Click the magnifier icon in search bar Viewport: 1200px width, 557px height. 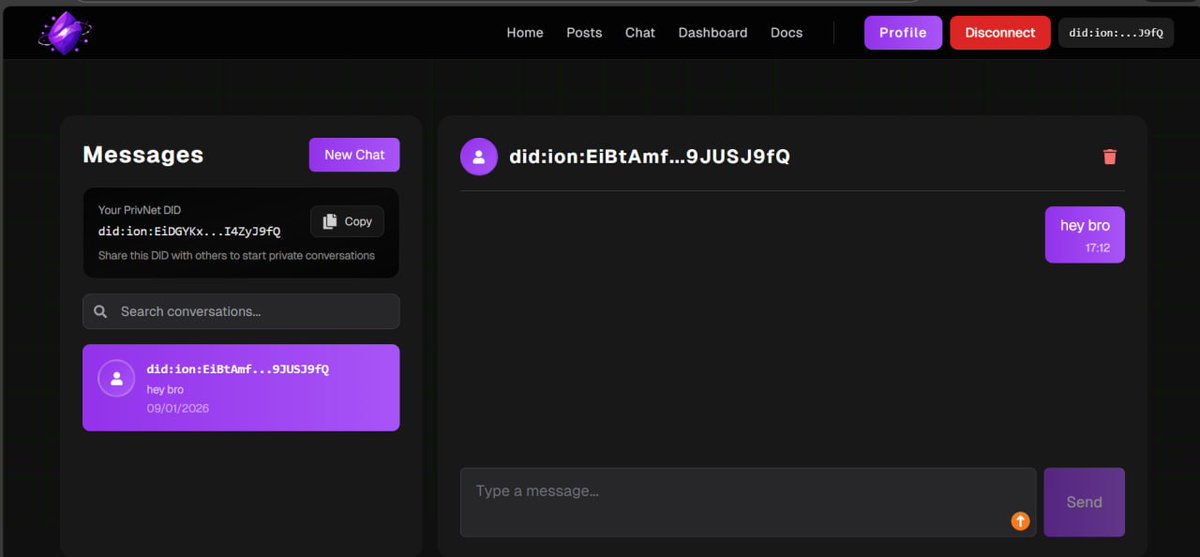(x=100, y=311)
